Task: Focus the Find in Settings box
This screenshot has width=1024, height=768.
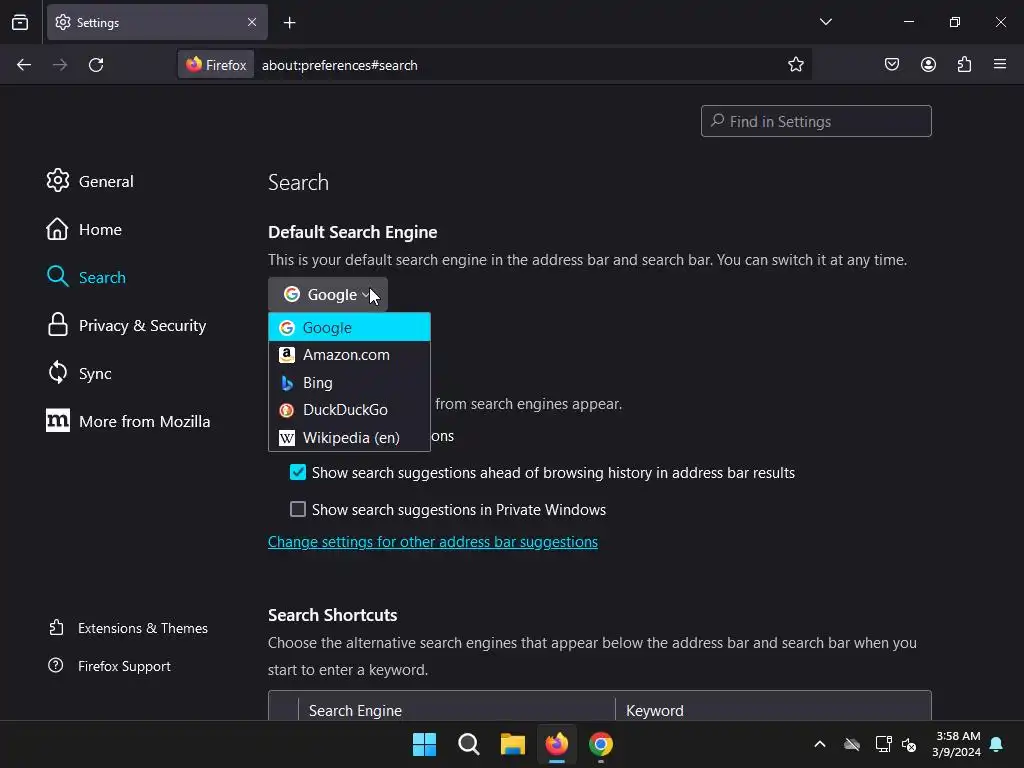Action: click(816, 121)
